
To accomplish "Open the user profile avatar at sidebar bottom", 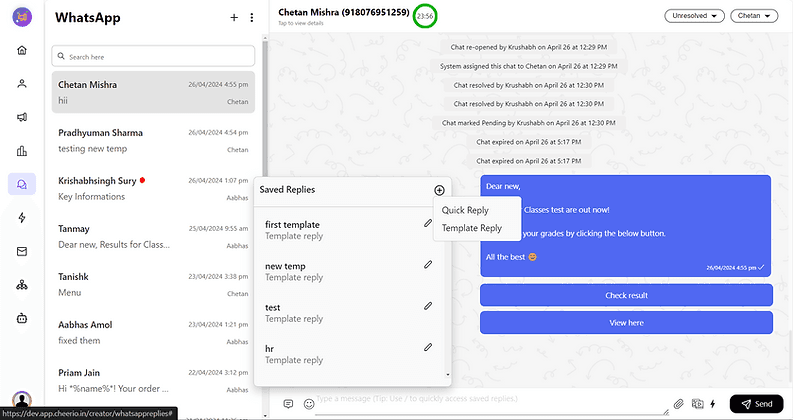I will [22, 400].
